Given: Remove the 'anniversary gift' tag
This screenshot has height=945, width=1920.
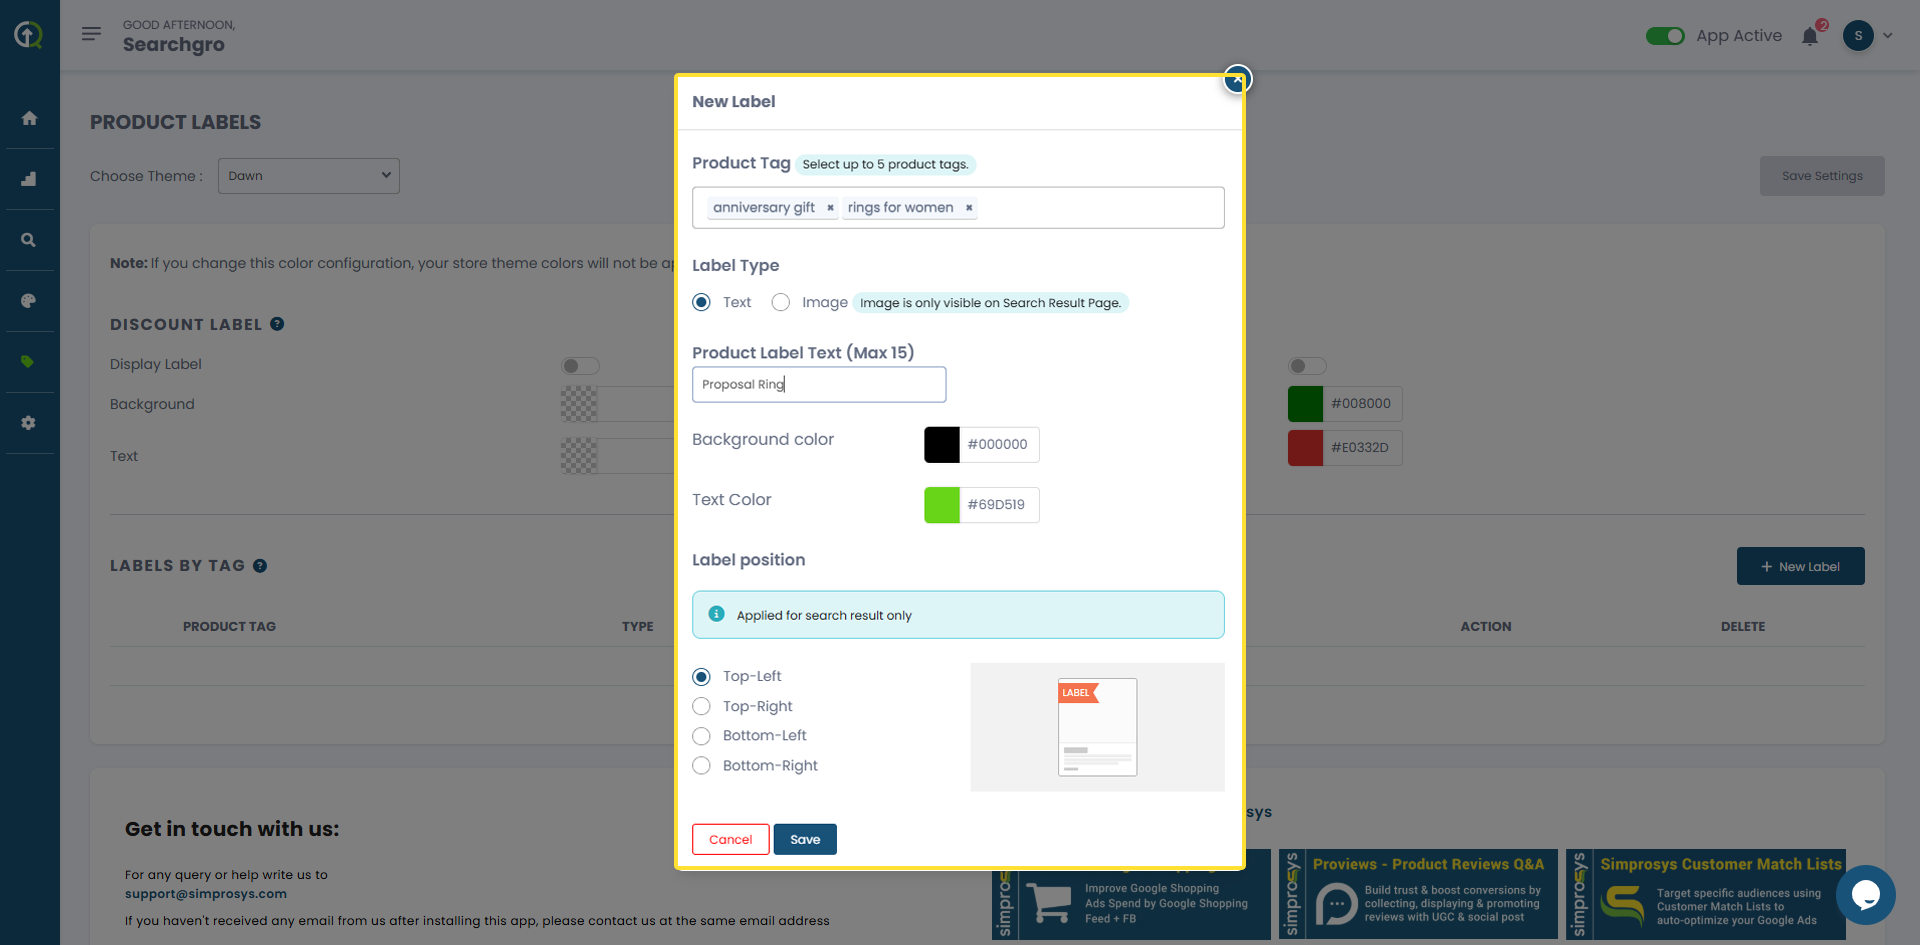Looking at the screenshot, I should pos(830,208).
